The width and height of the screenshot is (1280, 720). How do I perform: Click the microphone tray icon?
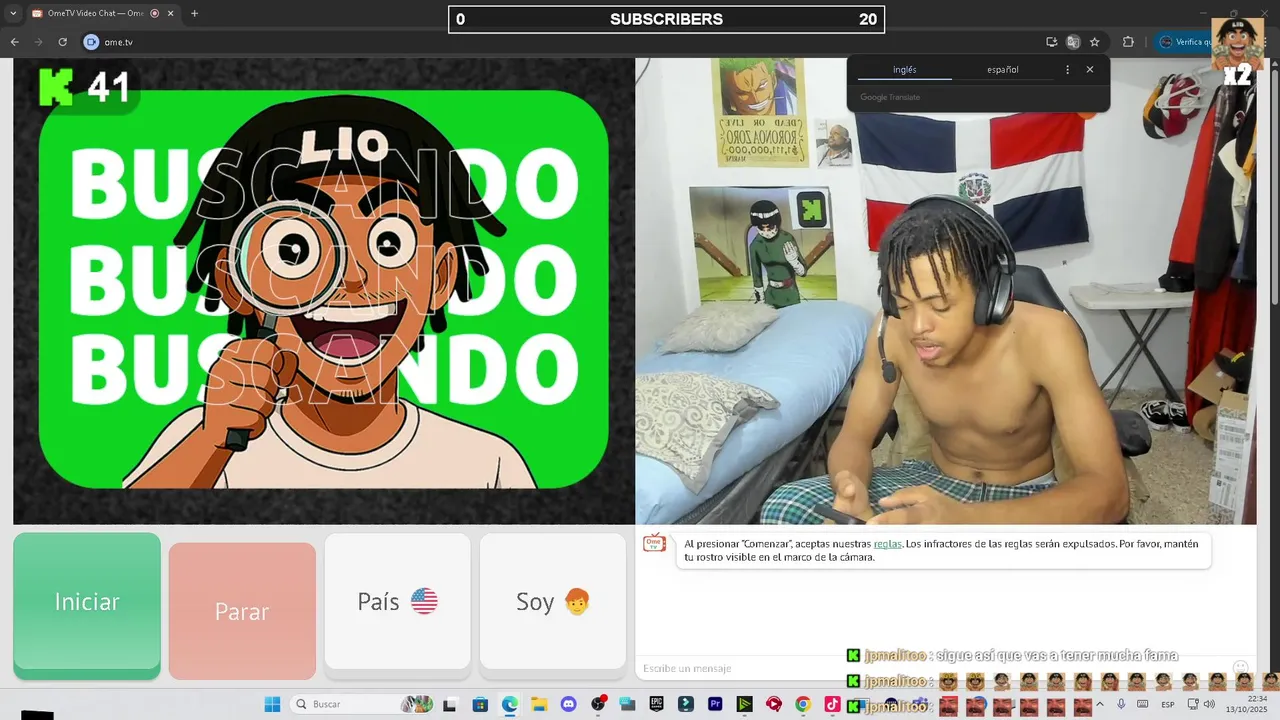point(1120,704)
